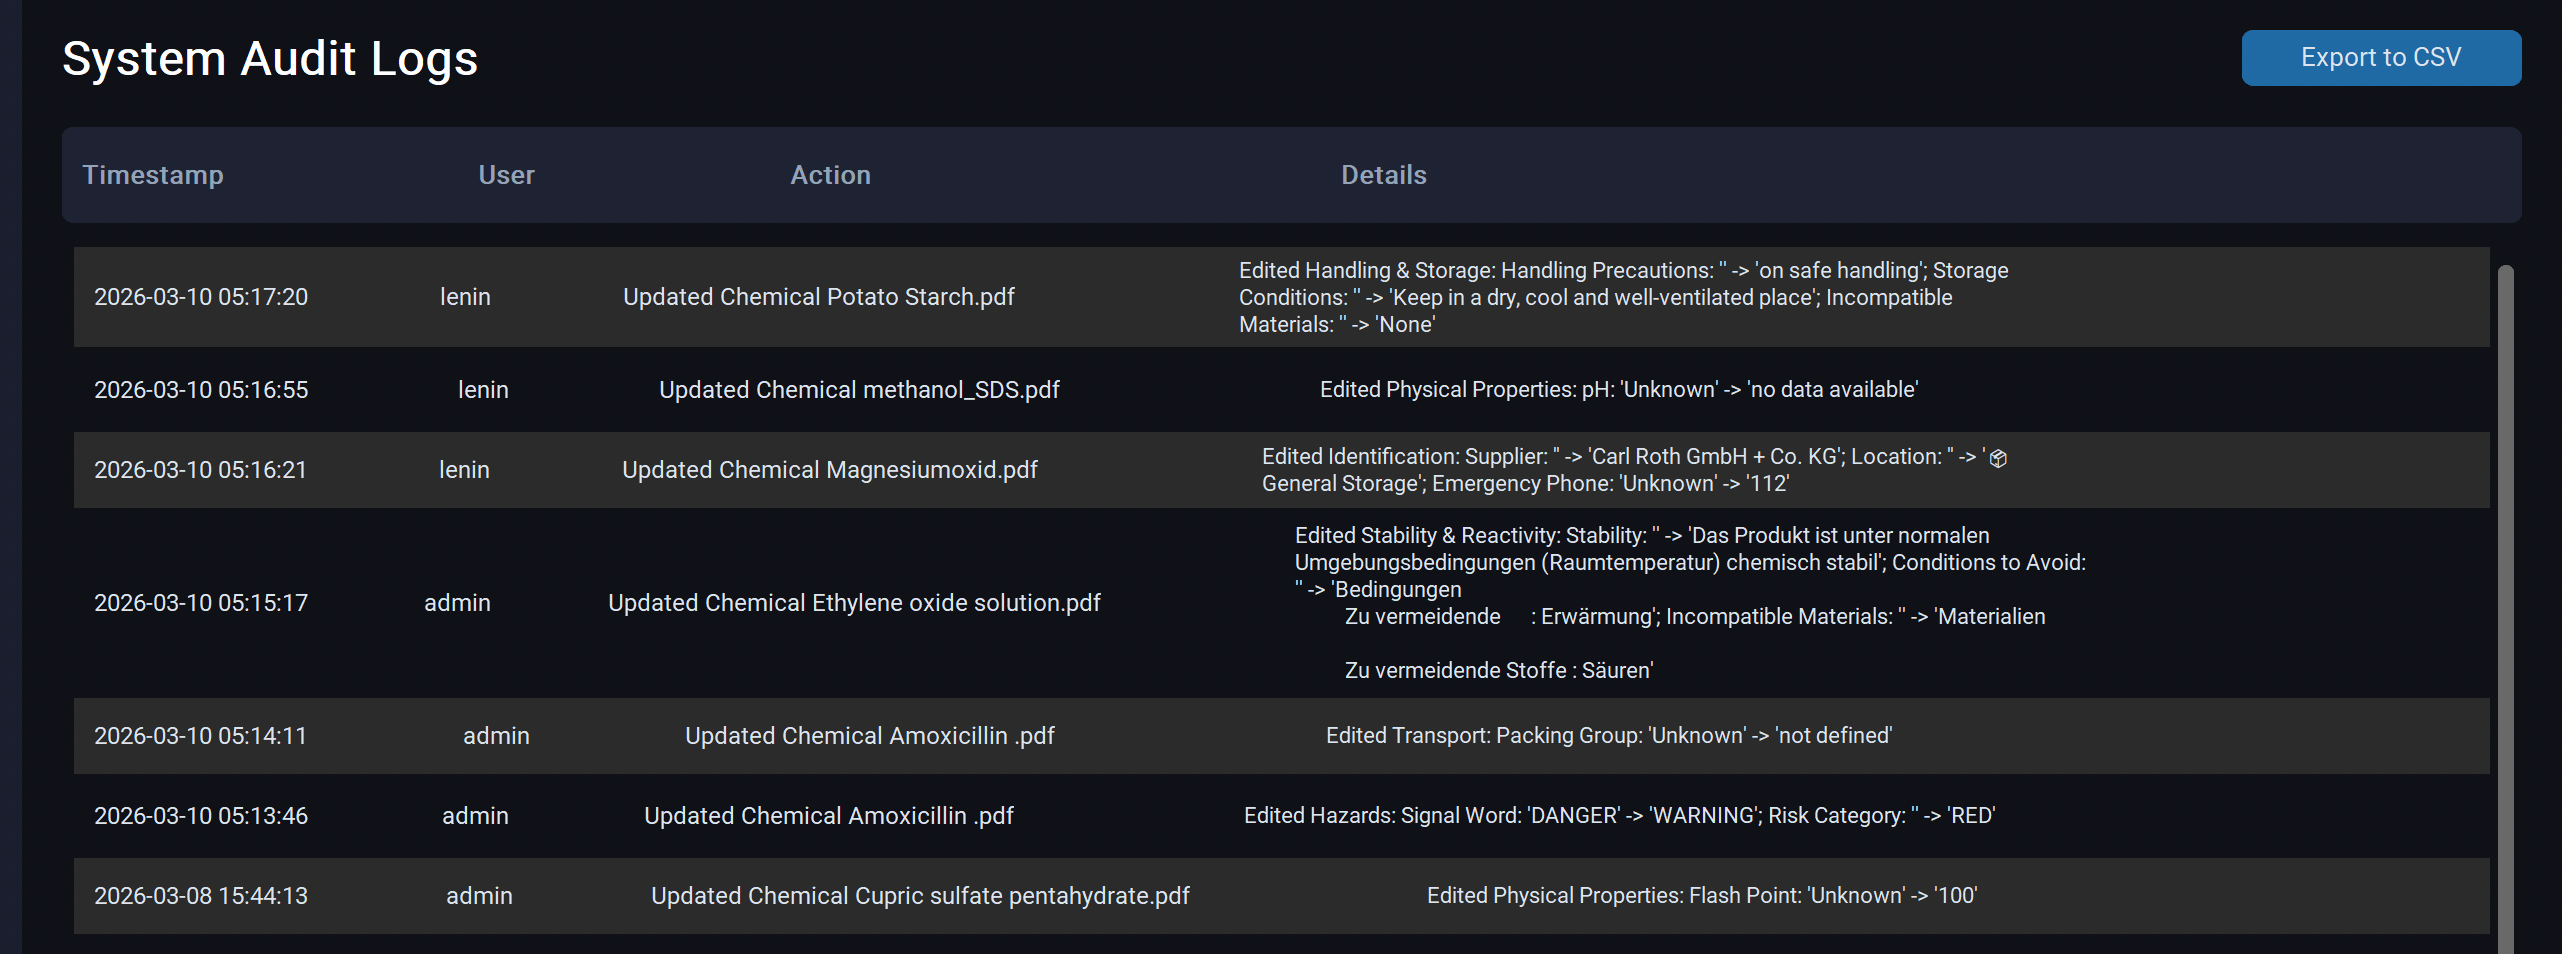This screenshot has width=2562, height=954.
Task: Click the Details column header
Action: [x=1383, y=175]
